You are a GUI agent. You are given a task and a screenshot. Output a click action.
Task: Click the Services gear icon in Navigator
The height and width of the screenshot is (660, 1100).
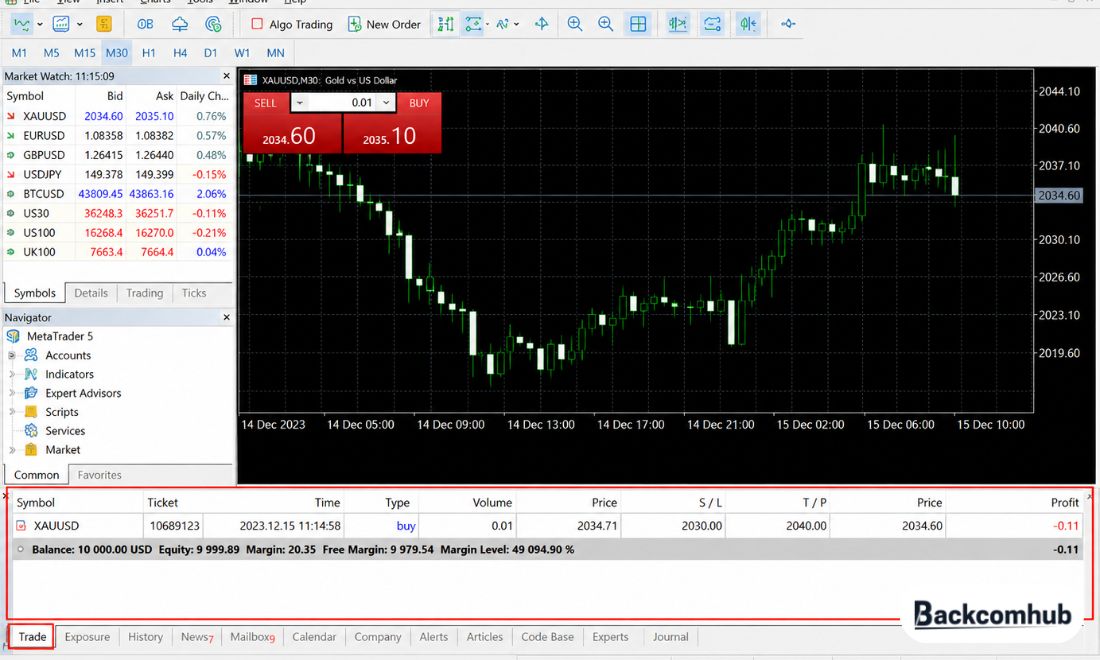point(31,431)
